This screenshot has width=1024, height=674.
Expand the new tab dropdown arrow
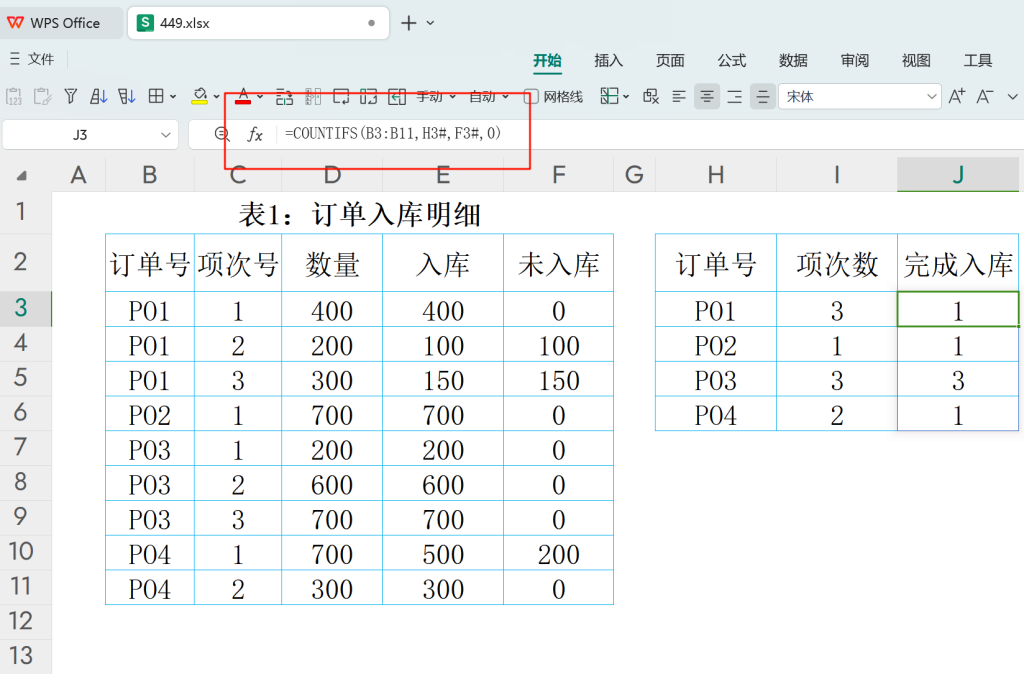[430, 23]
